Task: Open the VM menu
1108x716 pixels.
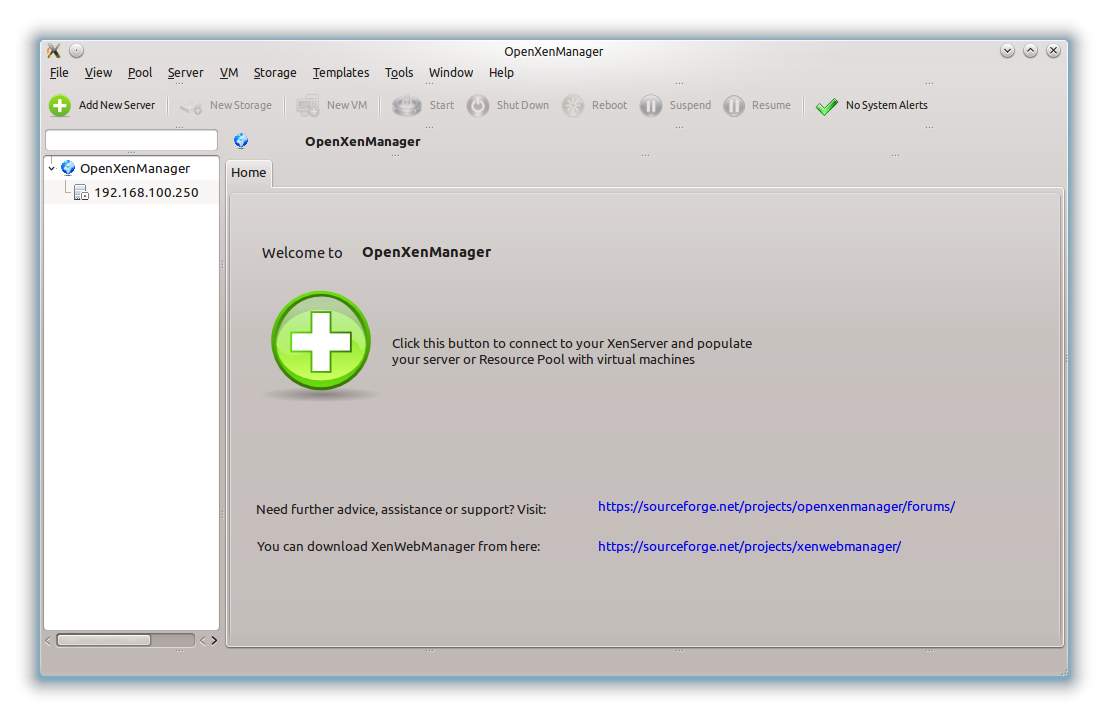Action: pyautogui.click(x=229, y=73)
